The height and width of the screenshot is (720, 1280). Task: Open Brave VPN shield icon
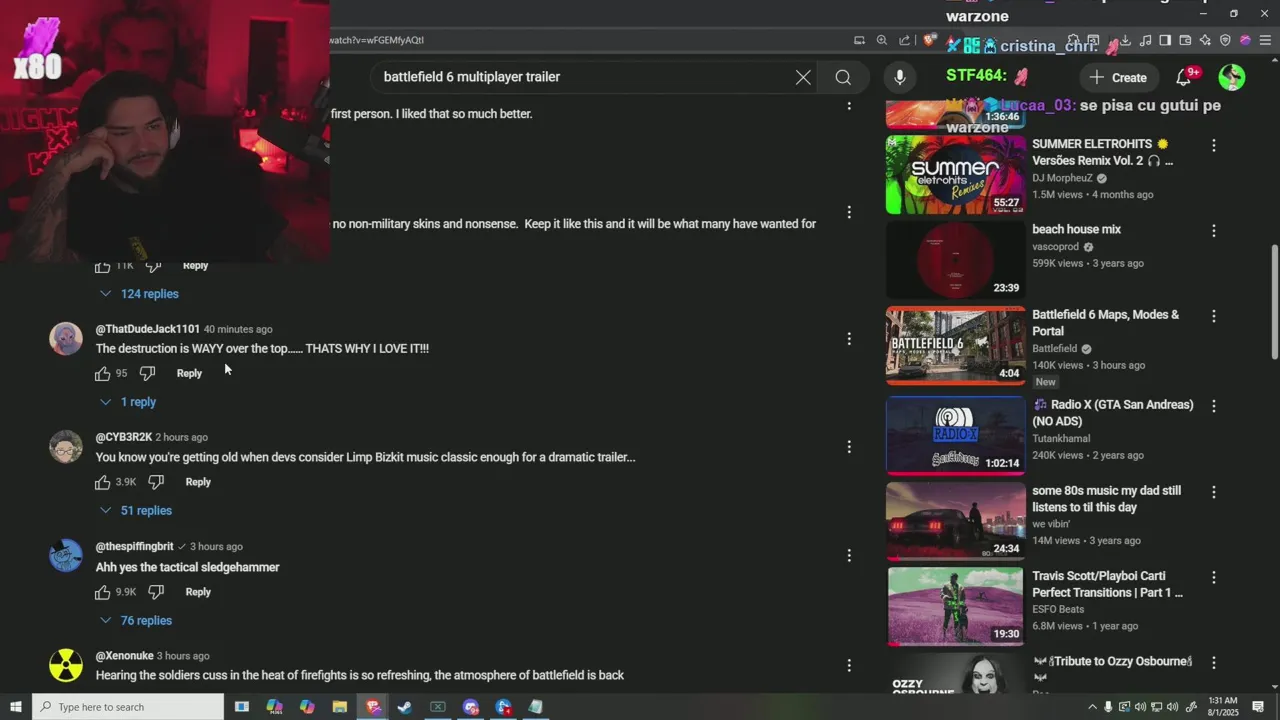(1225, 40)
